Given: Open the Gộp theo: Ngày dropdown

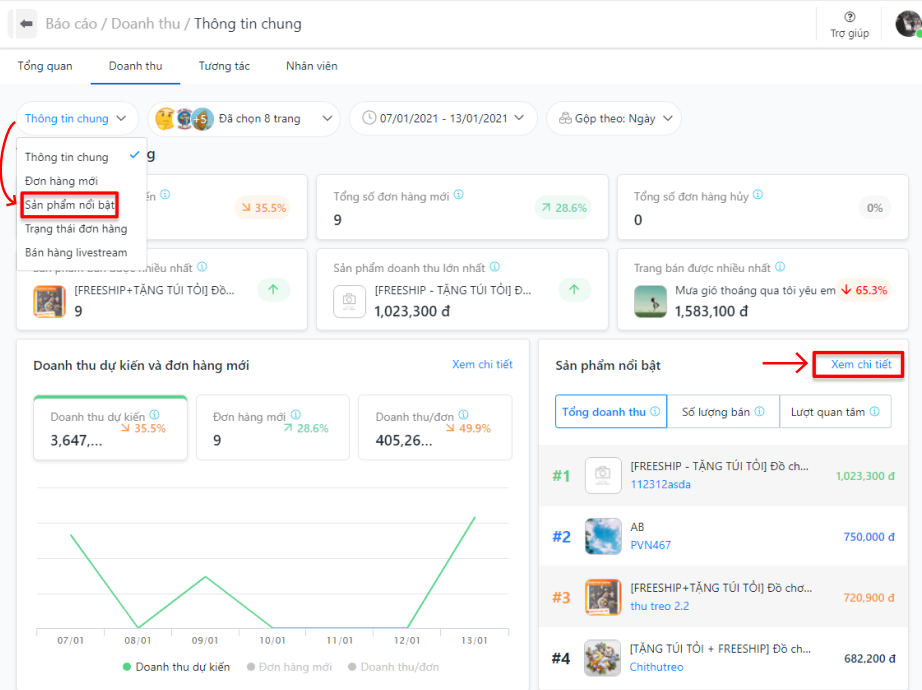Looking at the screenshot, I should click(614, 119).
